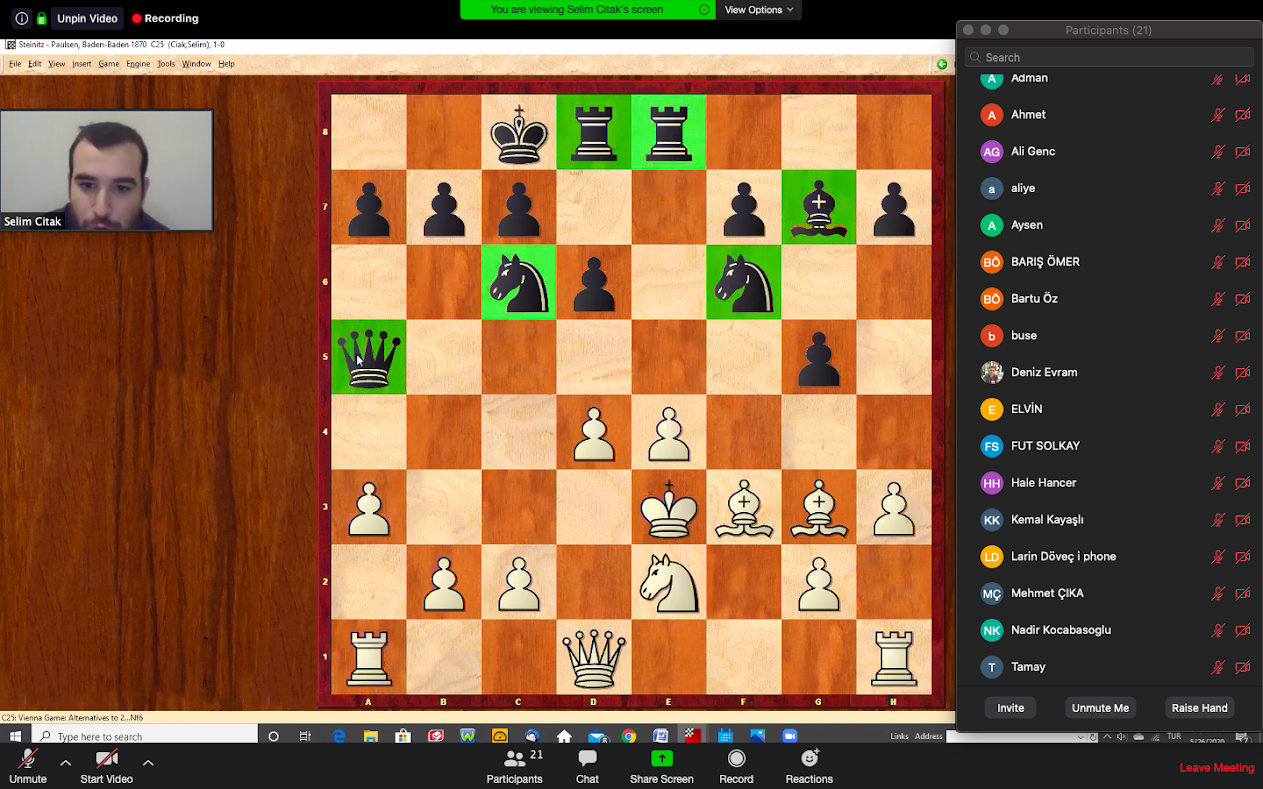Click the Unmute microphone icon
Screen dimensions: 1263x789
click(x=28, y=760)
